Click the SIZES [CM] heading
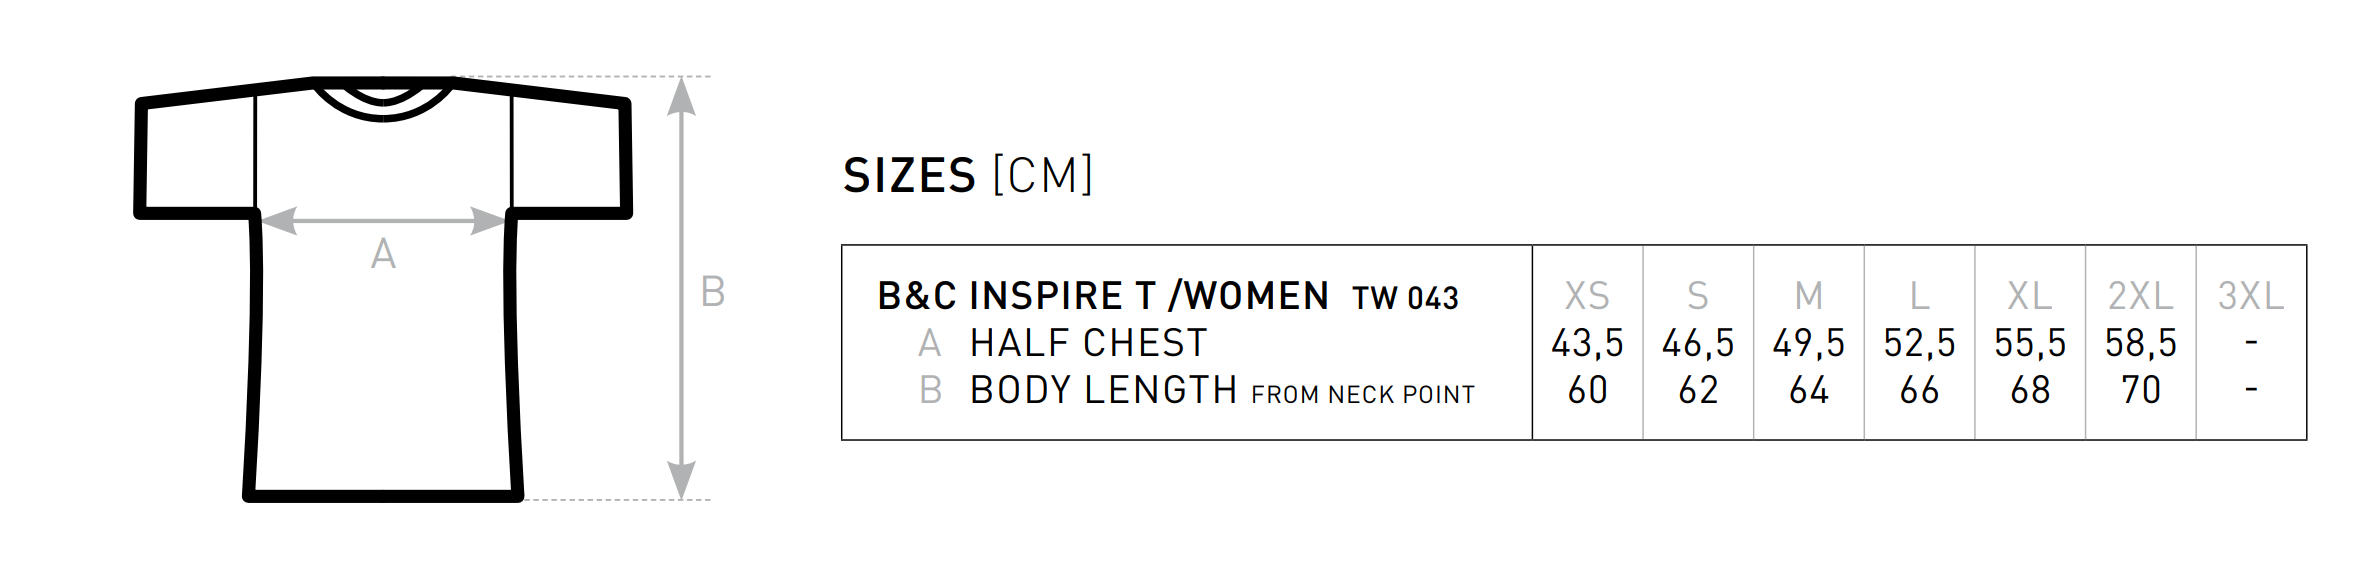The image size is (2358, 586). [967, 176]
